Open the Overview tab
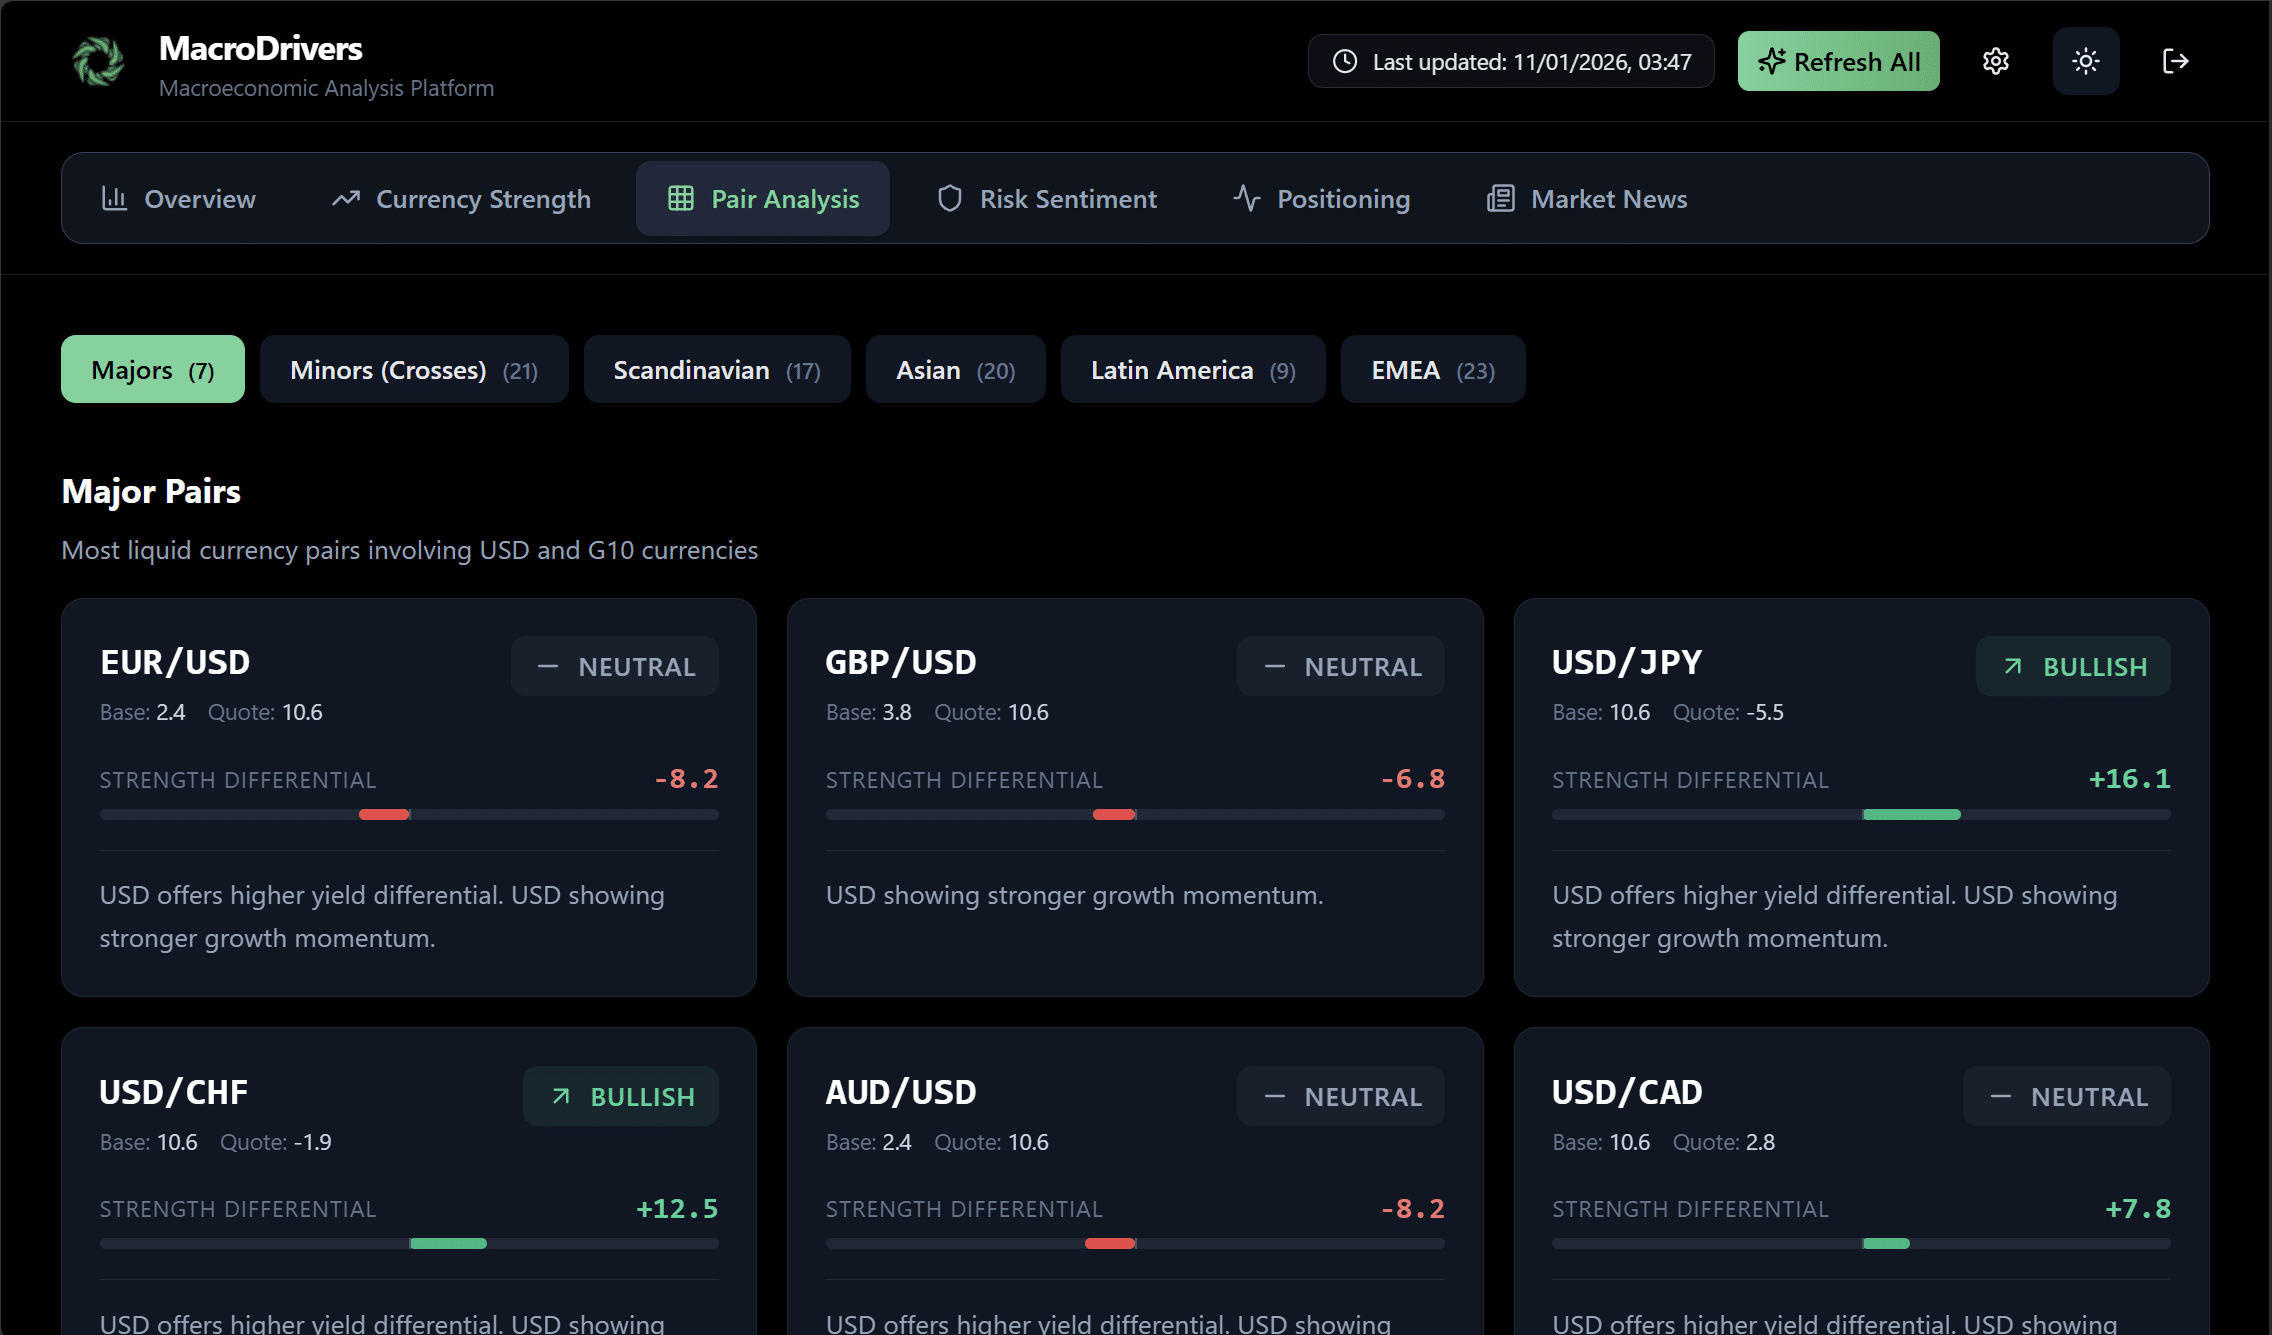This screenshot has width=2272, height=1335. coord(179,199)
